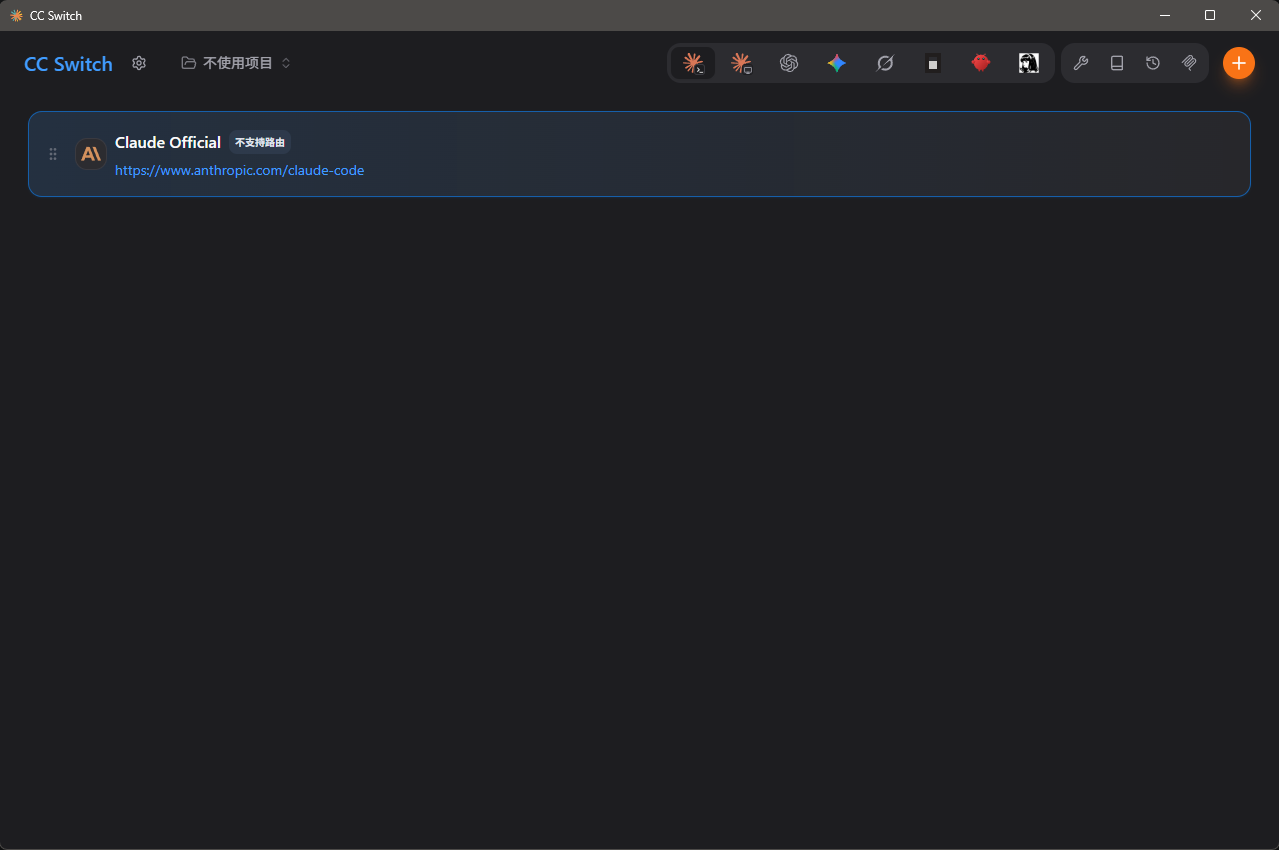Click the CC Switch title text
1279x850 pixels.
tap(68, 64)
